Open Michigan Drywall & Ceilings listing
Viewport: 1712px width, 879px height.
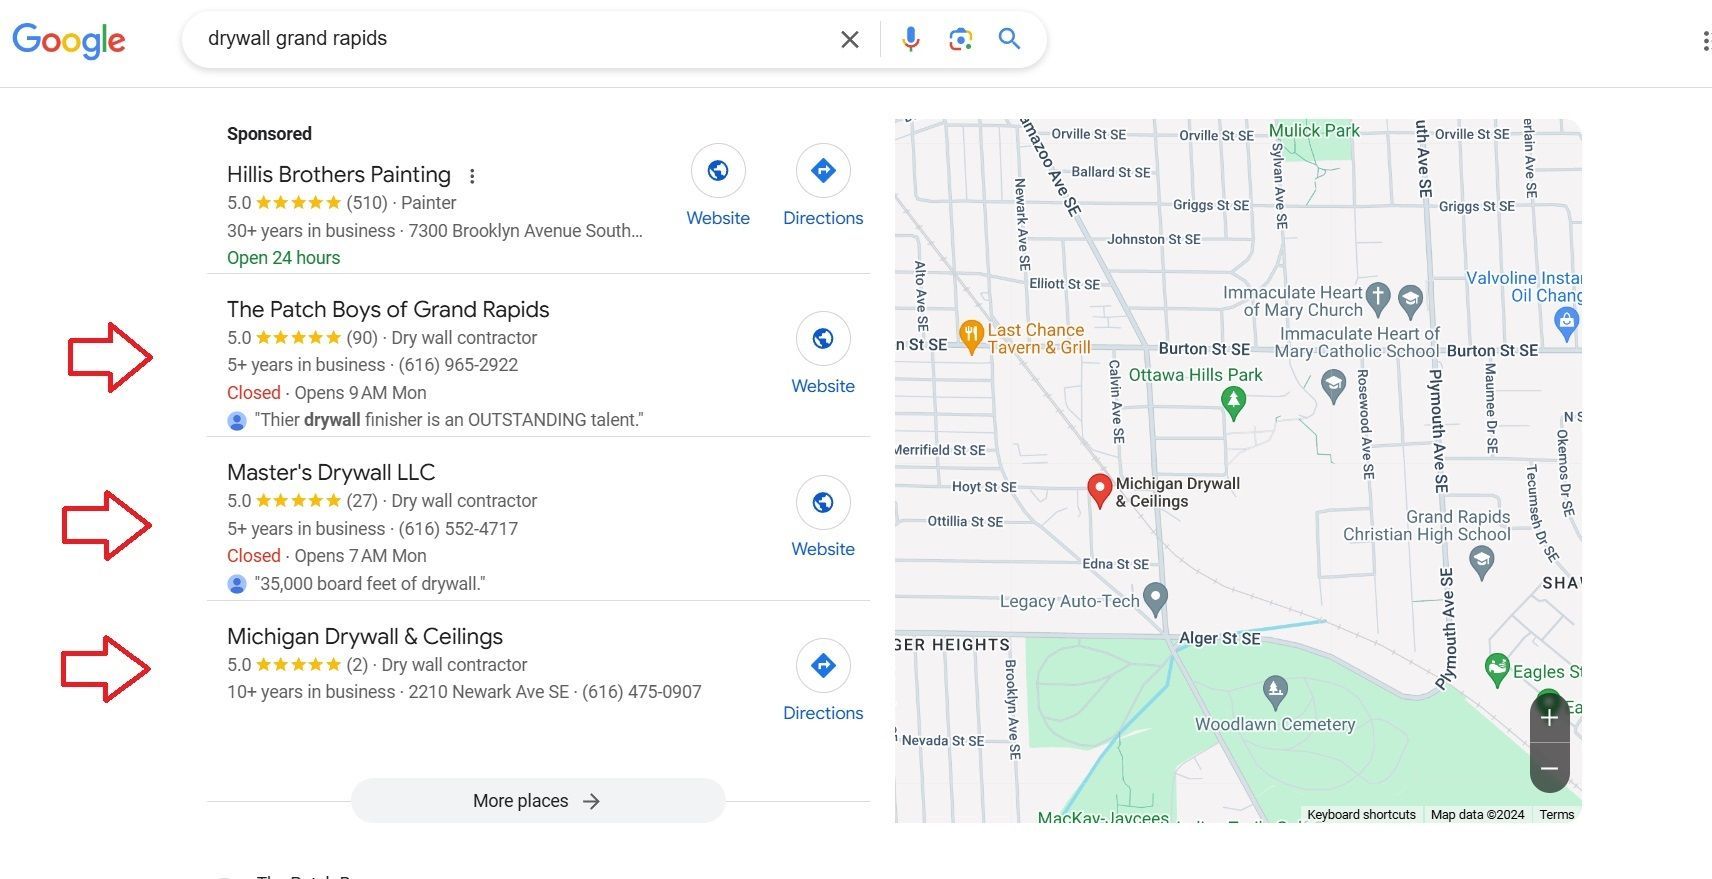[x=365, y=637]
